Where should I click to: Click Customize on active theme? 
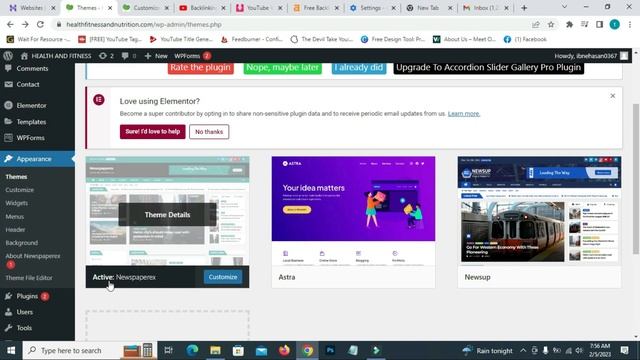click(x=223, y=277)
